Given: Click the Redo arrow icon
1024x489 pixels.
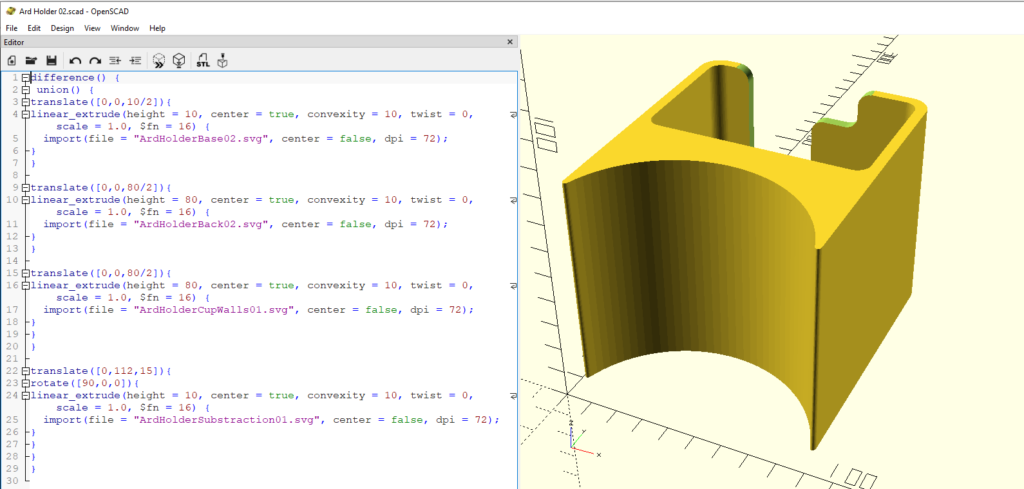Looking at the screenshot, I should click(95, 61).
